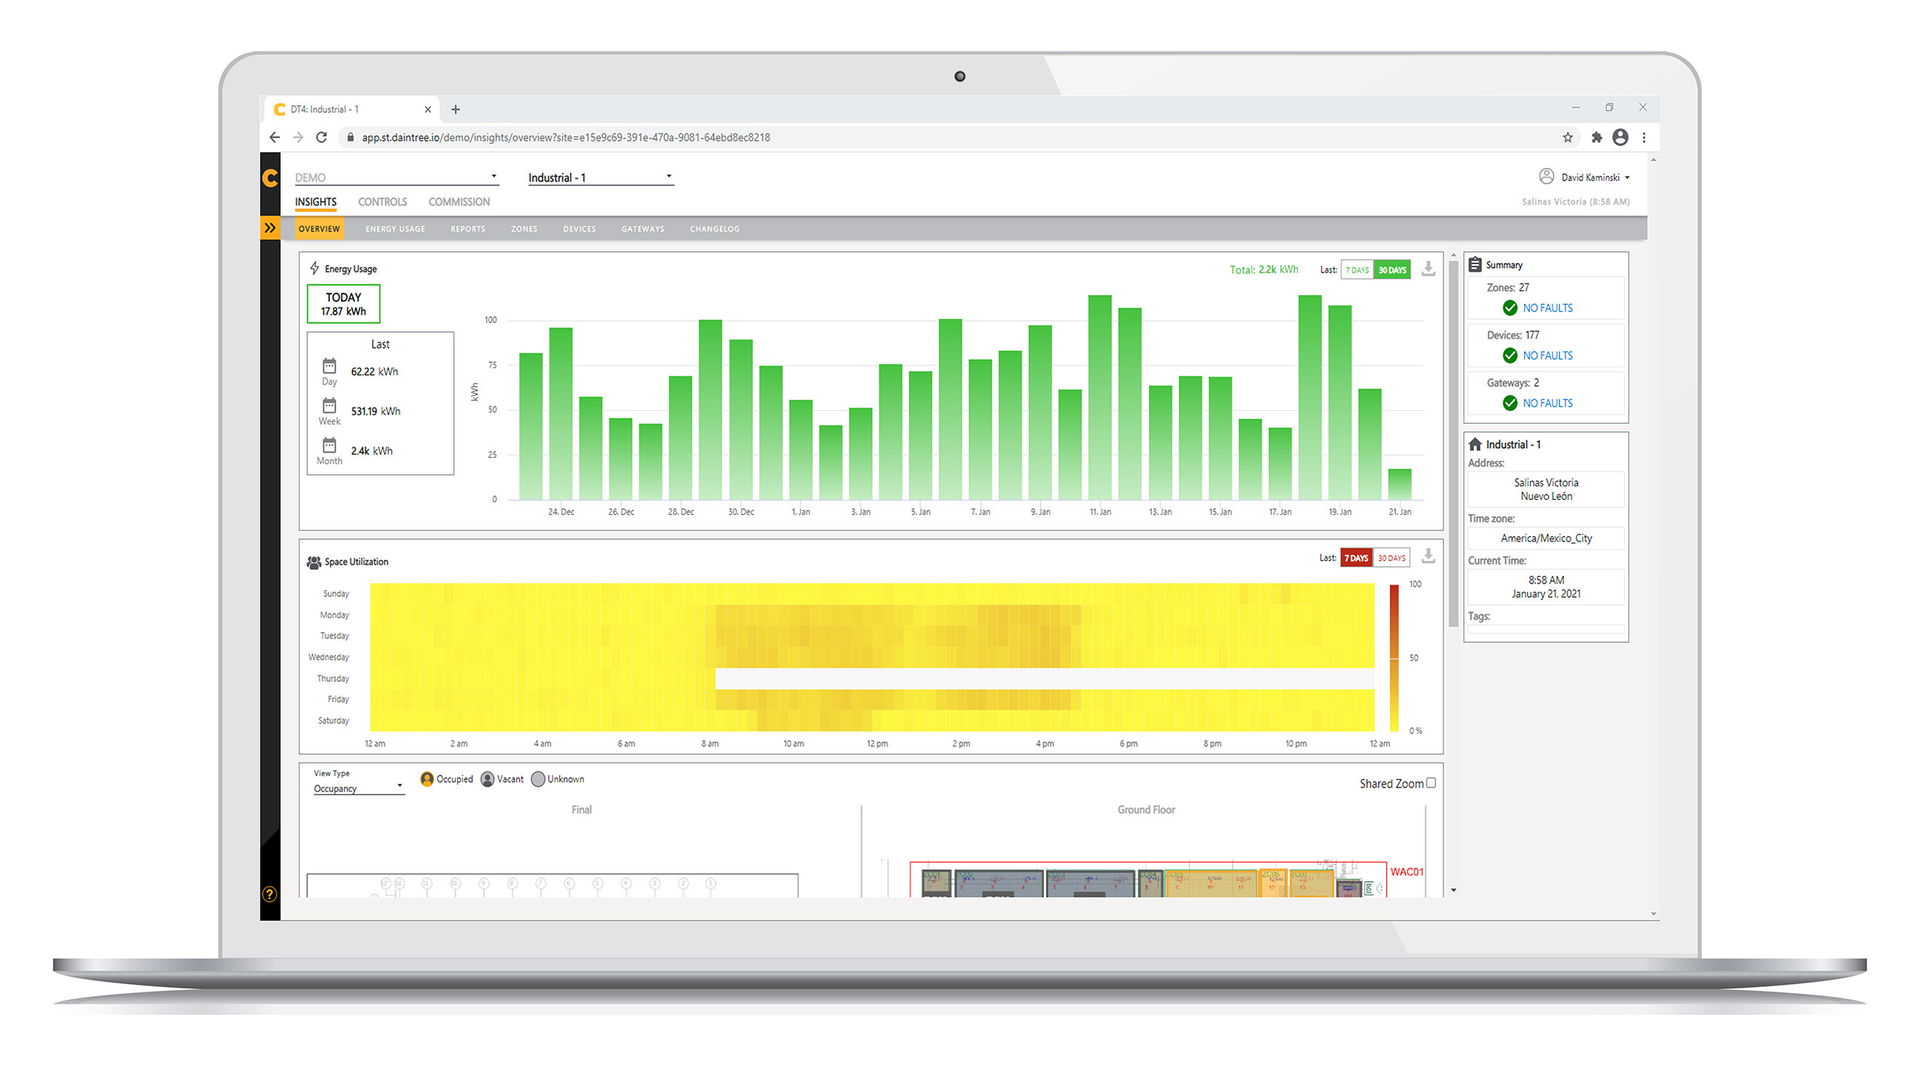Click the Space Utilization people icon

click(x=312, y=561)
